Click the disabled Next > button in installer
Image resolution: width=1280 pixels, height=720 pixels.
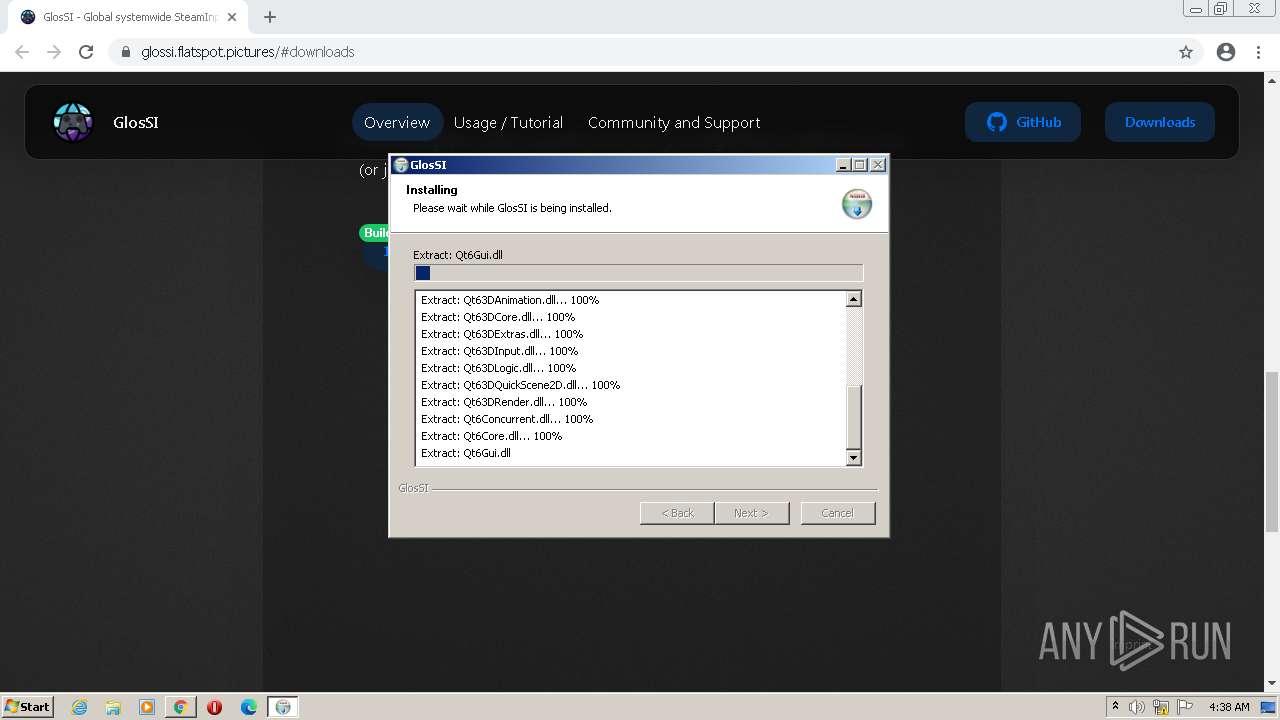(x=752, y=513)
